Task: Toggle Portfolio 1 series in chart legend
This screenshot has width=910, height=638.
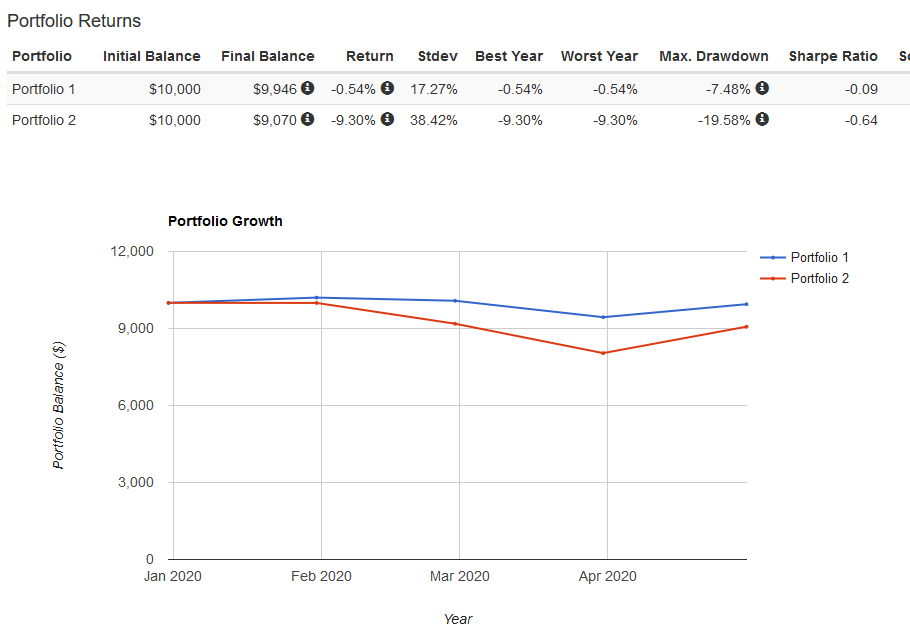Action: coord(818,257)
